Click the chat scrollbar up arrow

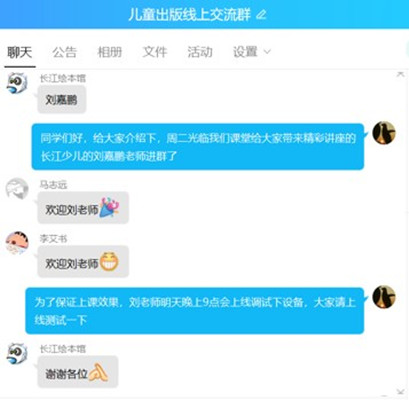click(400, 74)
